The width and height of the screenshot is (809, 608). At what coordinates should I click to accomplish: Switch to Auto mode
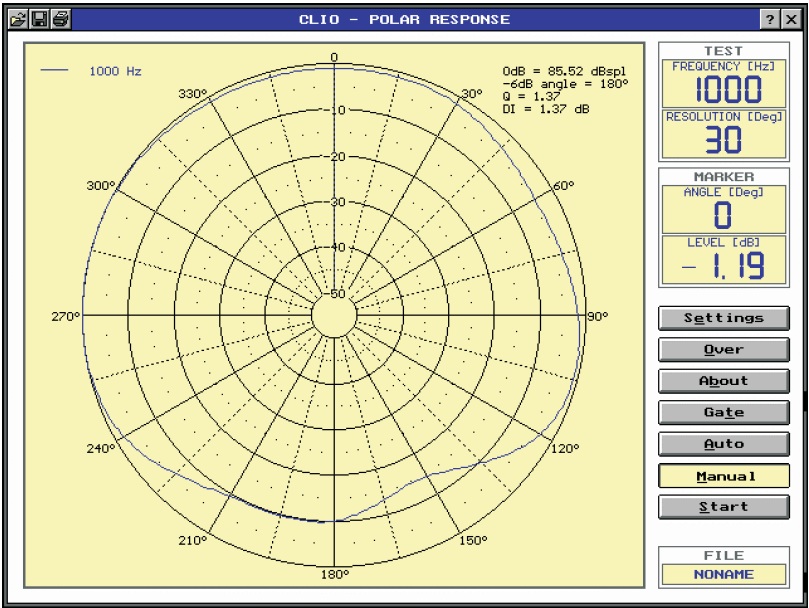point(724,444)
